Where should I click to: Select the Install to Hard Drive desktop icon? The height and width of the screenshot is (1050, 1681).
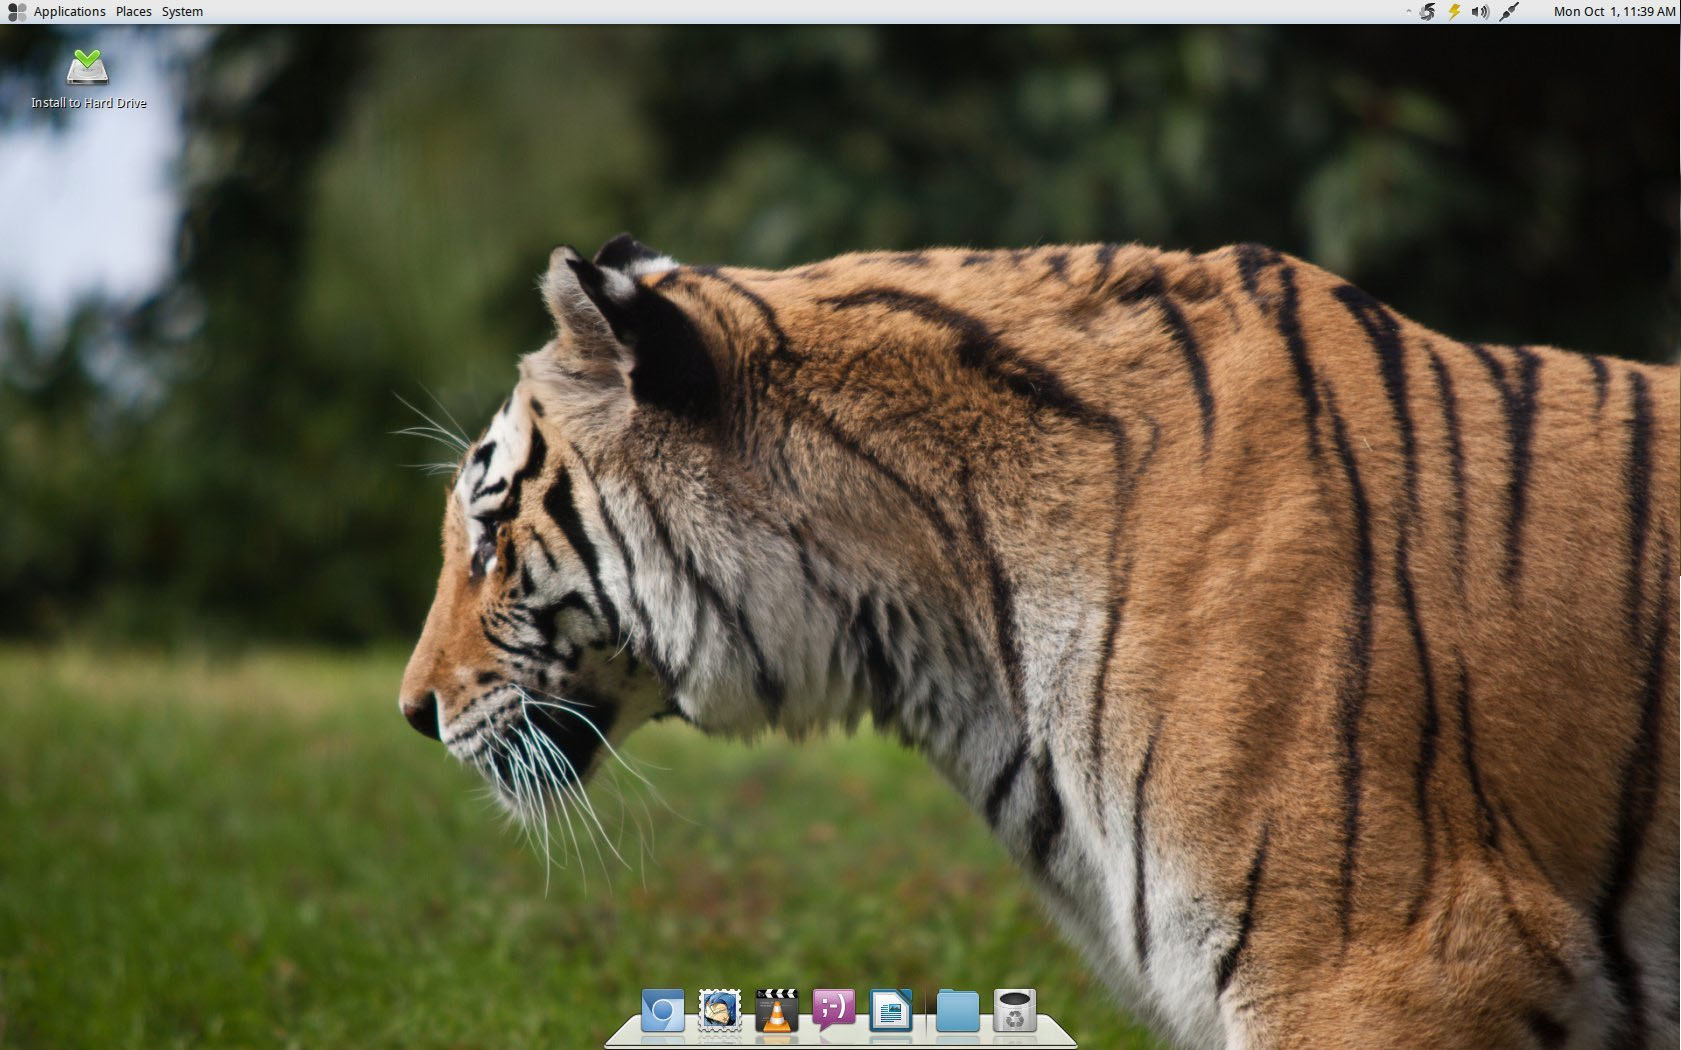(88, 68)
